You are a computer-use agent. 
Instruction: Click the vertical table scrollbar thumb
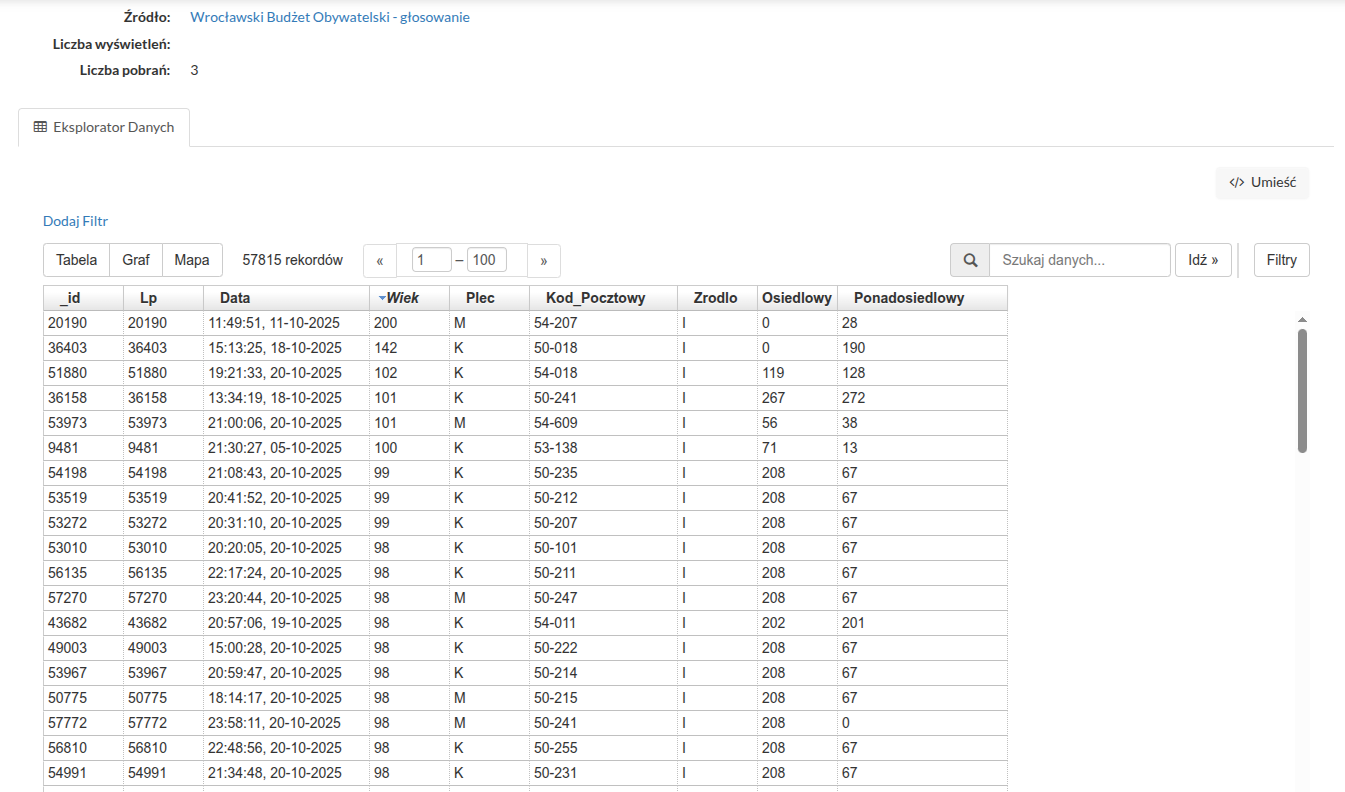1301,390
